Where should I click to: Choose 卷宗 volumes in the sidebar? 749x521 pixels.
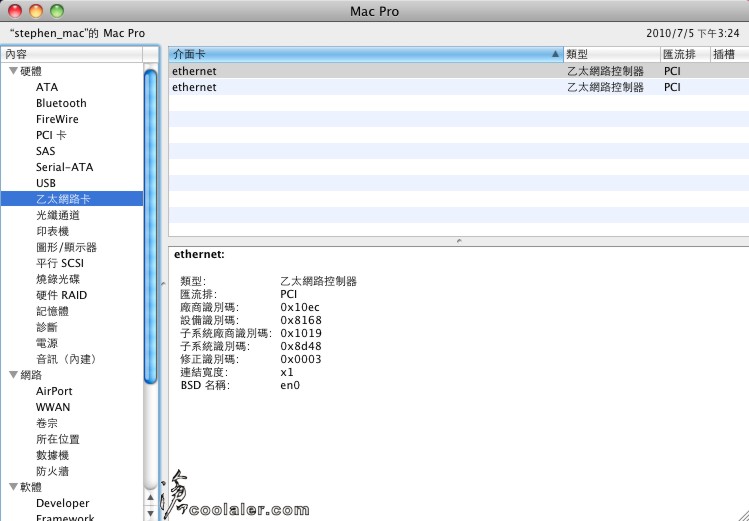[x=47, y=423]
